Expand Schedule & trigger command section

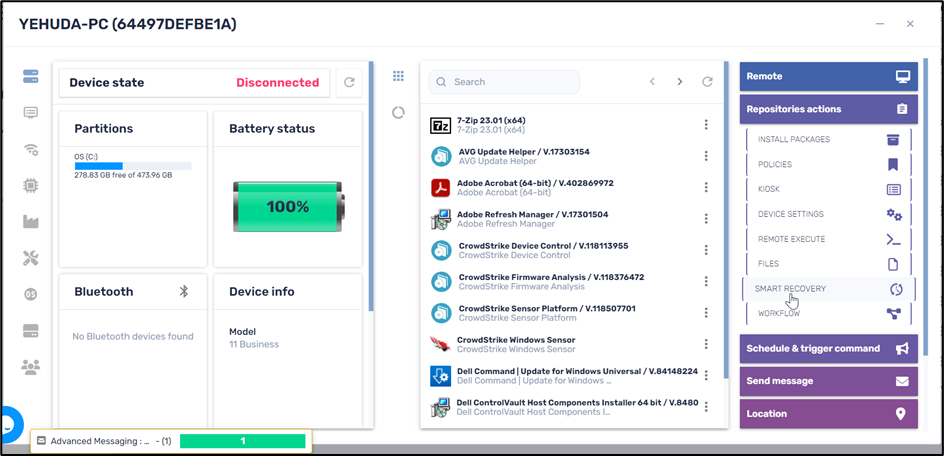(x=828, y=348)
